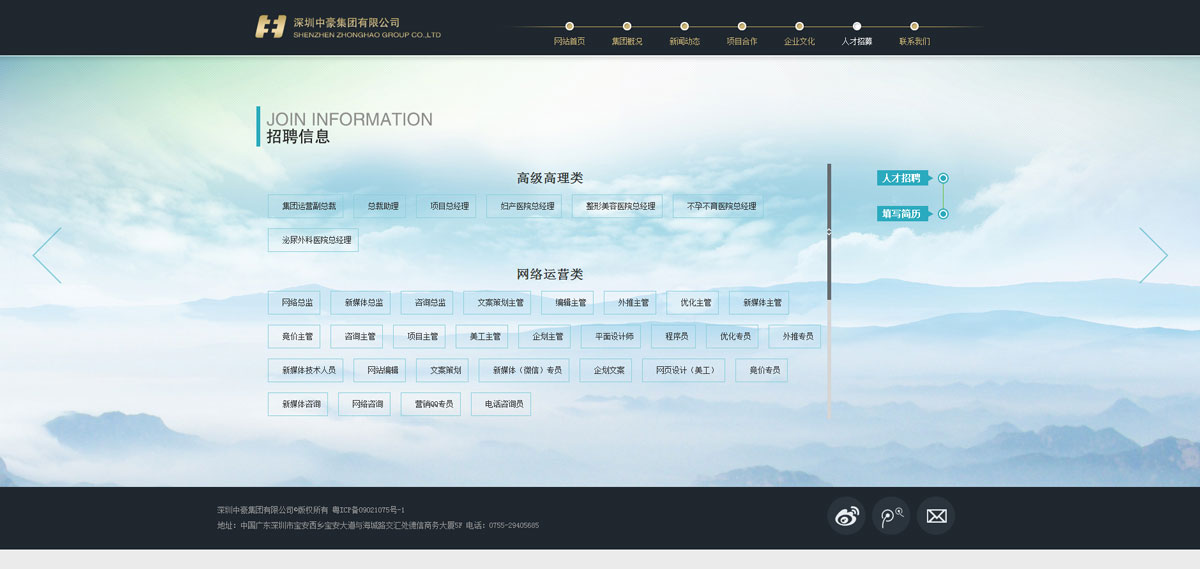Open the Weibo social icon
The height and width of the screenshot is (569, 1200).
click(846, 516)
